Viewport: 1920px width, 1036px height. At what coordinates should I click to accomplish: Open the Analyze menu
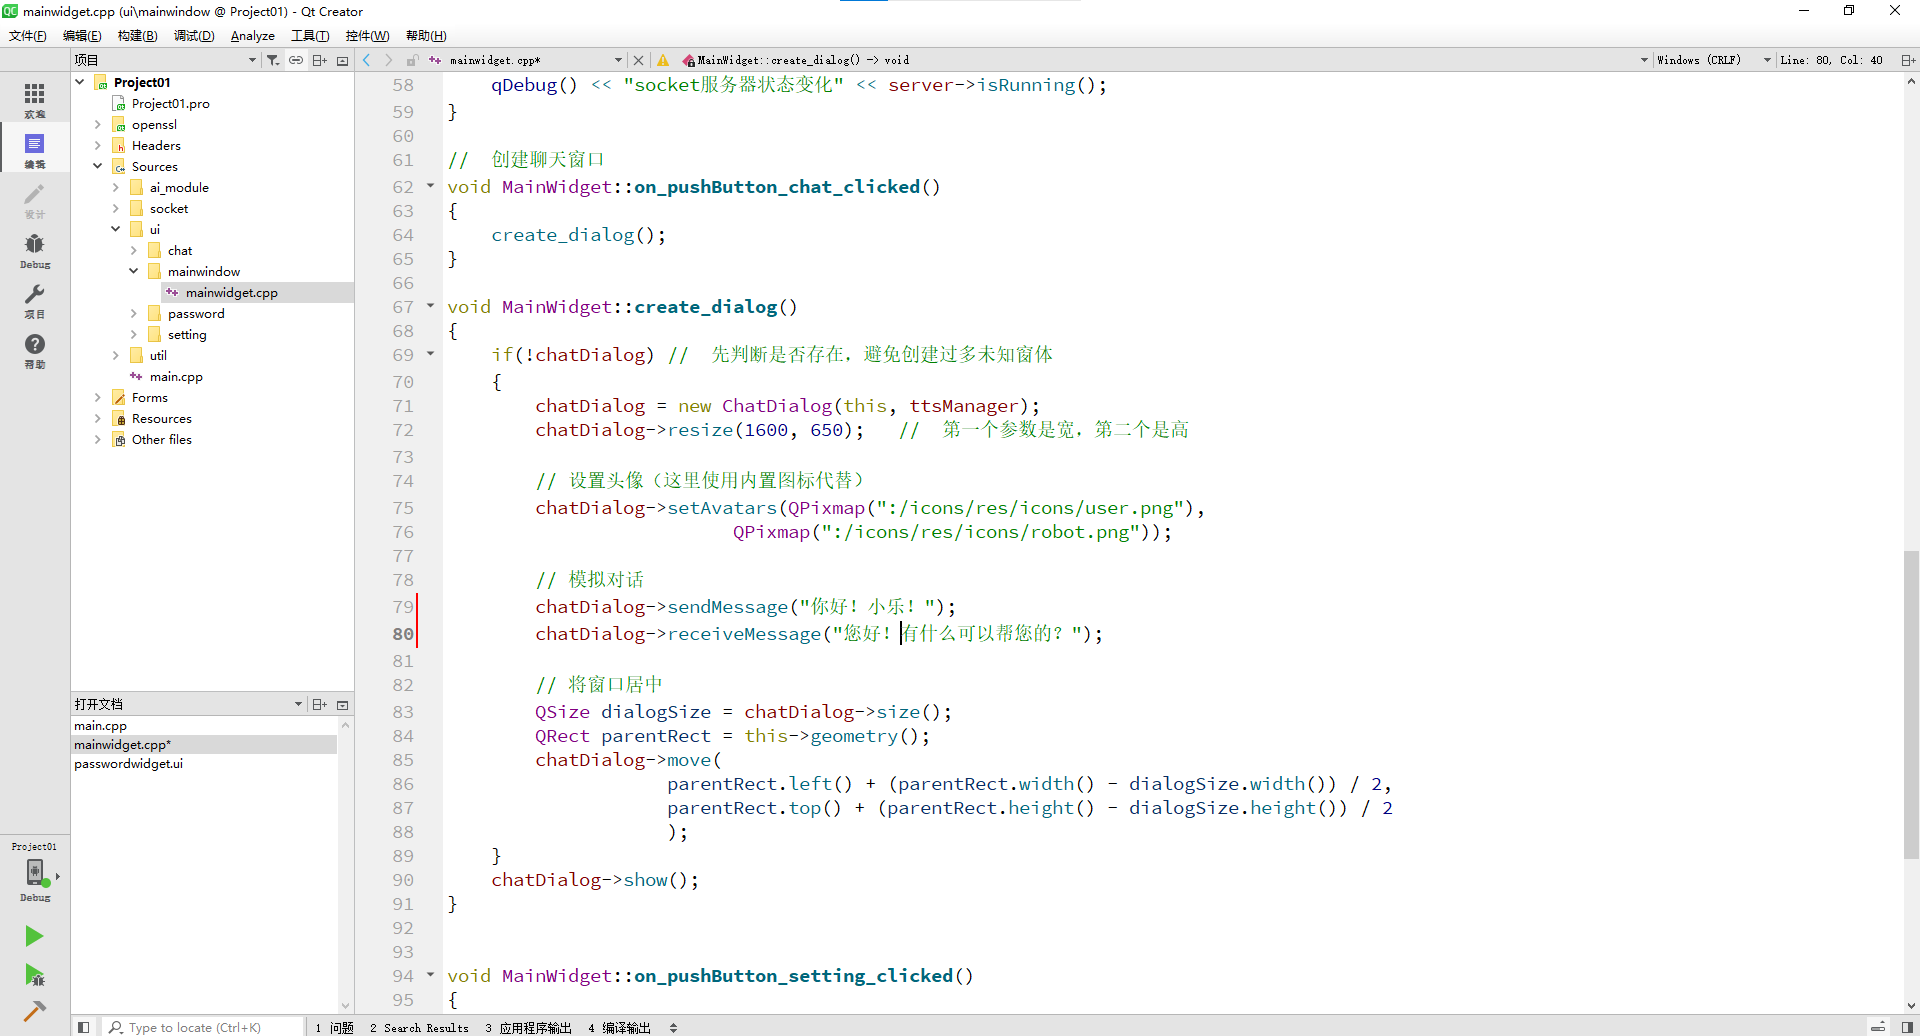pyautogui.click(x=252, y=36)
